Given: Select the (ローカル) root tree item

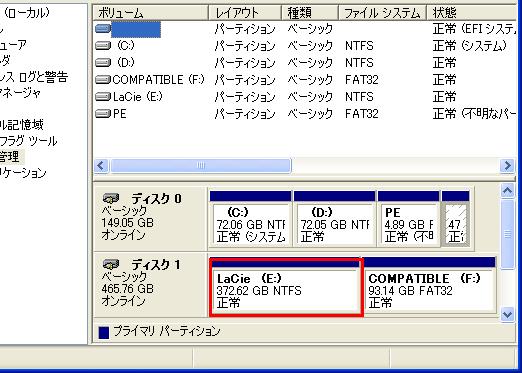Looking at the screenshot, I should tap(27, 13).
